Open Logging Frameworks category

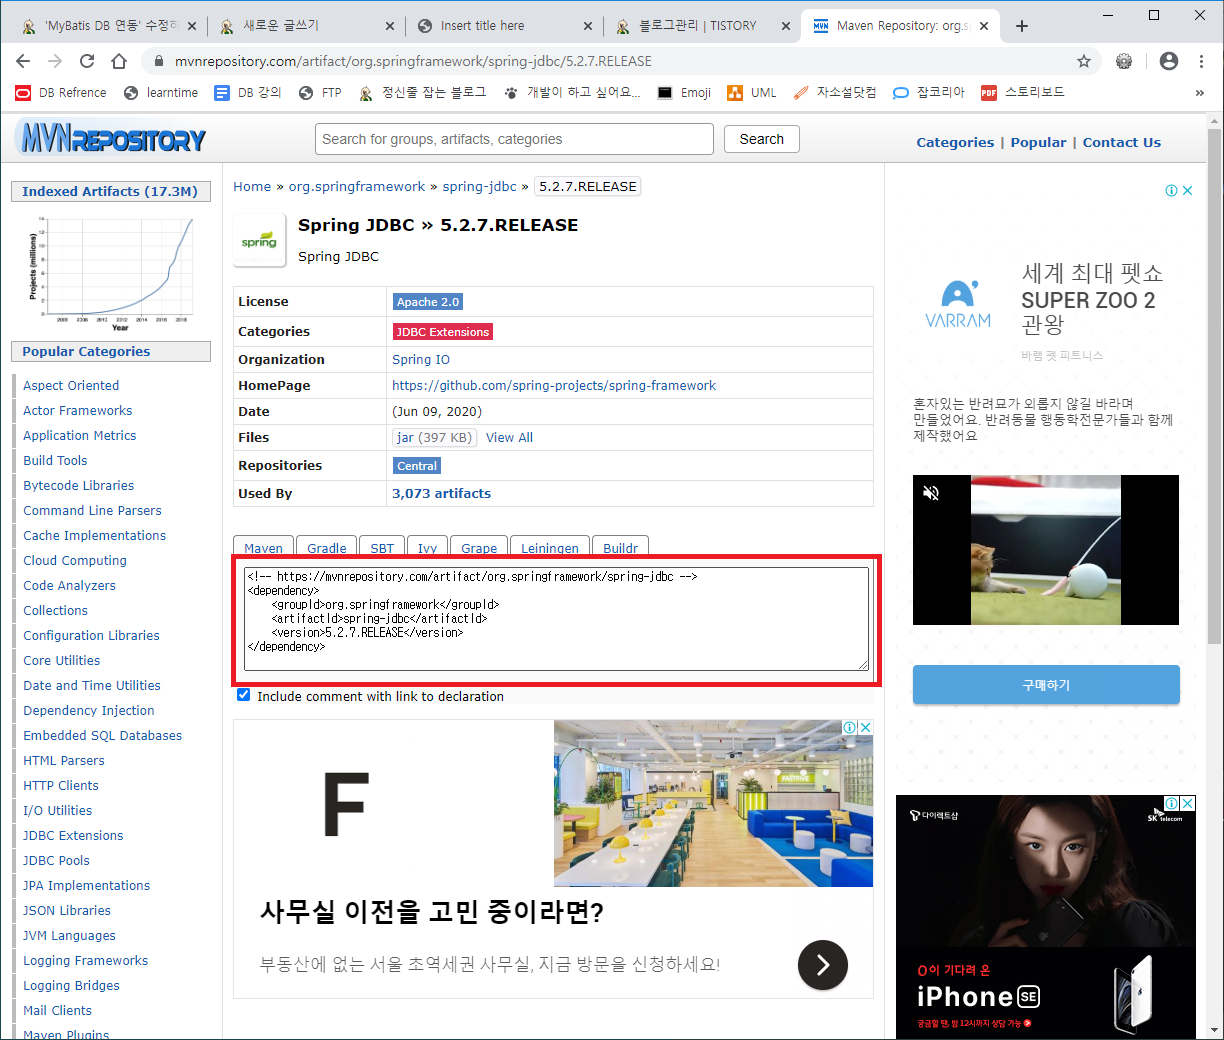86,960
